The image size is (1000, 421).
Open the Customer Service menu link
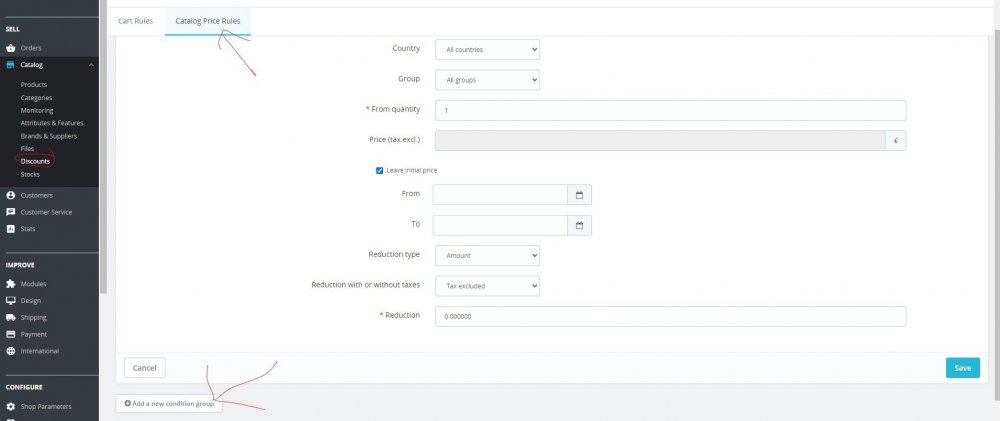[46, 212]
